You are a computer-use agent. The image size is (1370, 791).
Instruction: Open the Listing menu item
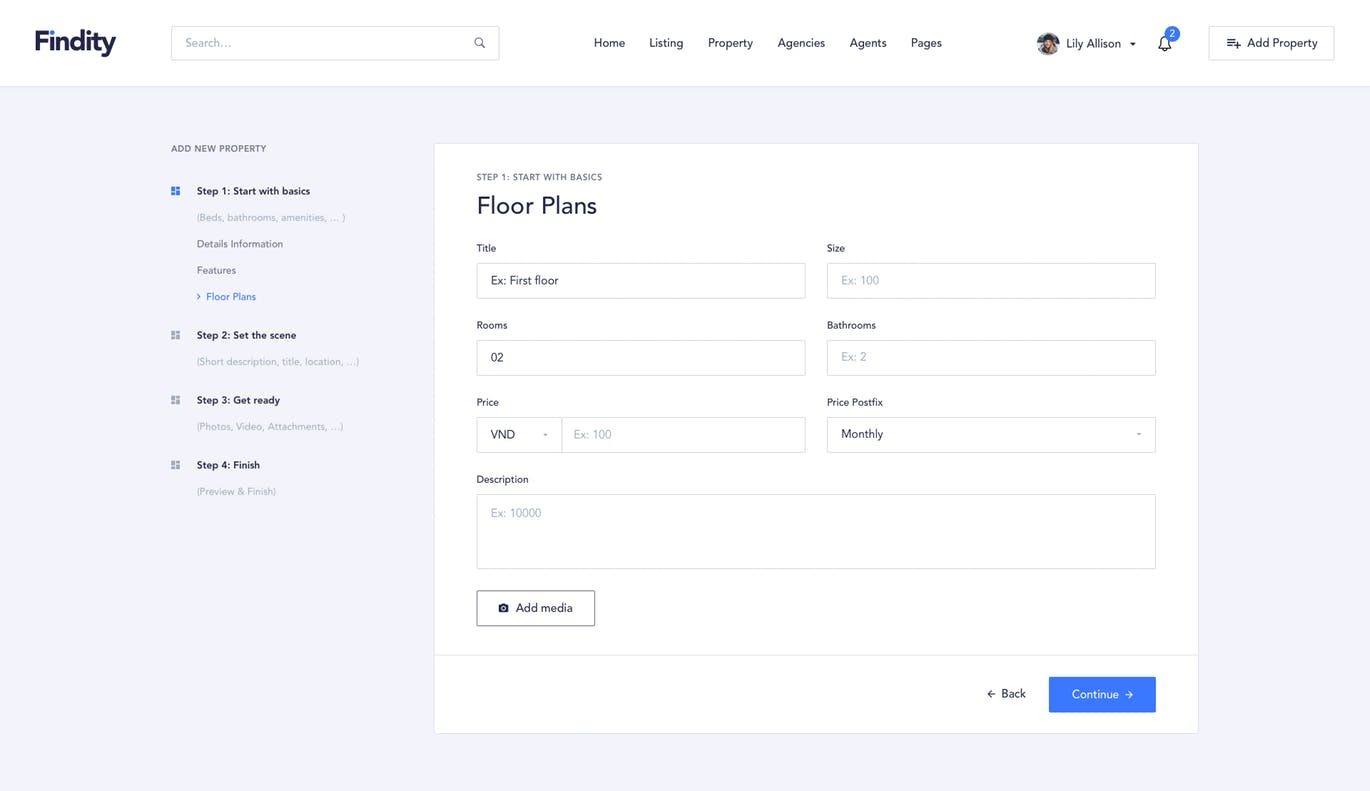(666, 43)
